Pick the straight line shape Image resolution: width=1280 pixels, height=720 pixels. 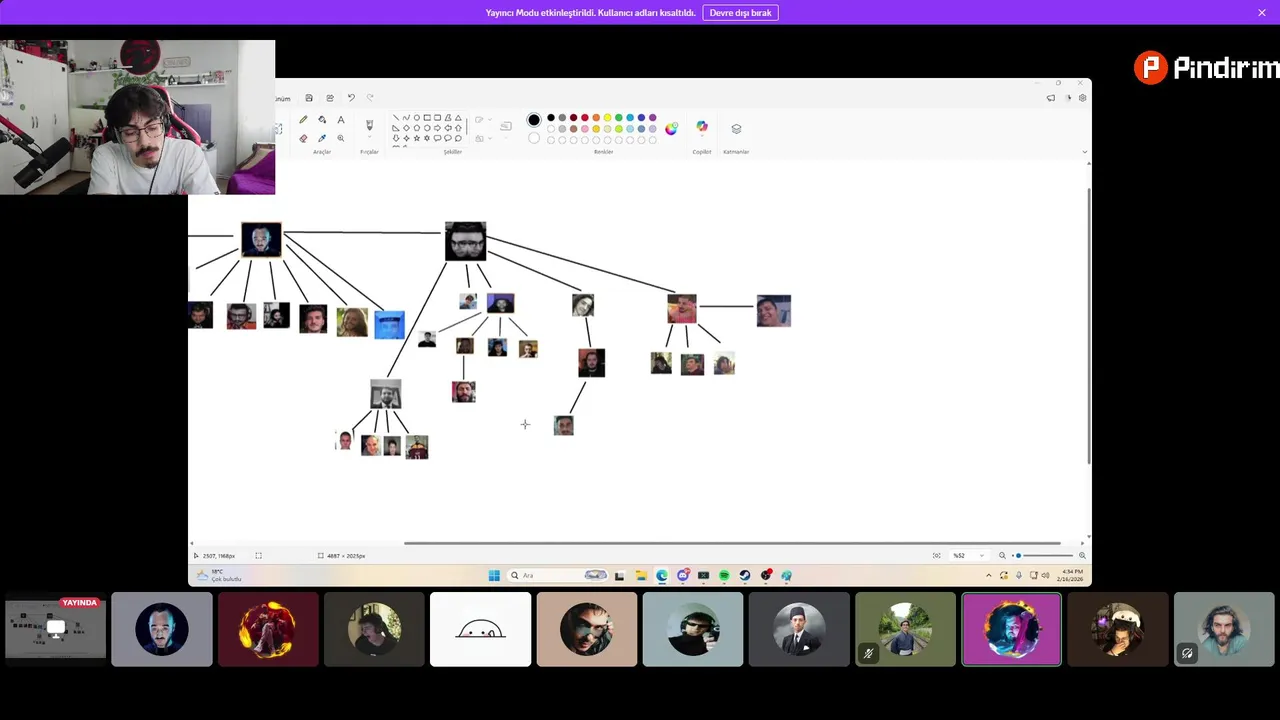[396, 117]
